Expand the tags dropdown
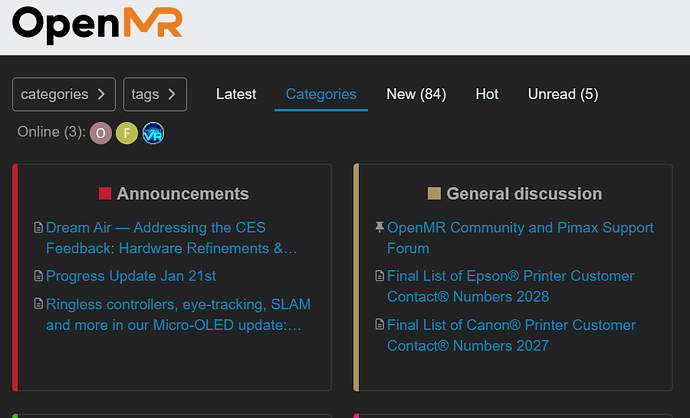This screenshot has height=418, width=690. tap(155, 94)
